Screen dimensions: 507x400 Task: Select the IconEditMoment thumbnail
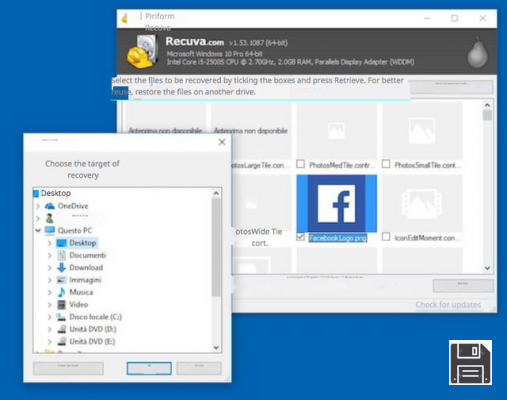(x=422, y=203)
